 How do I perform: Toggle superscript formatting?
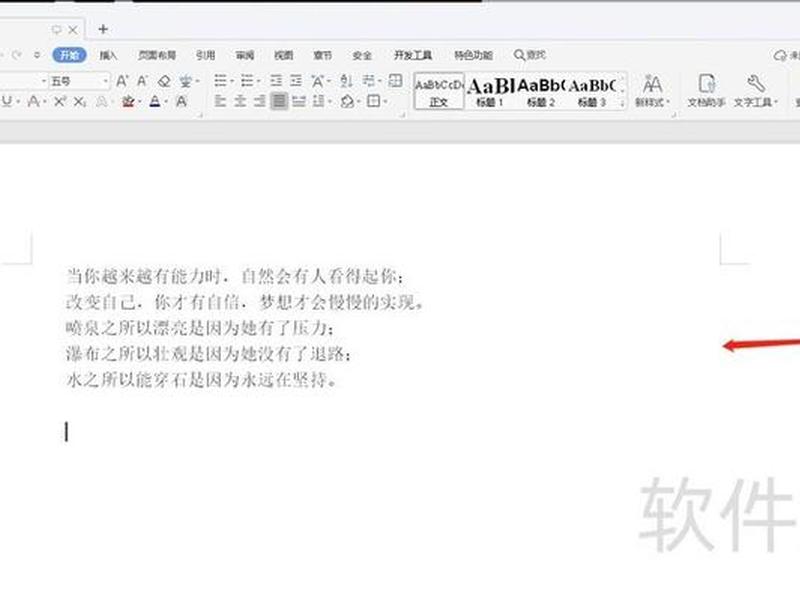point(60,102)
